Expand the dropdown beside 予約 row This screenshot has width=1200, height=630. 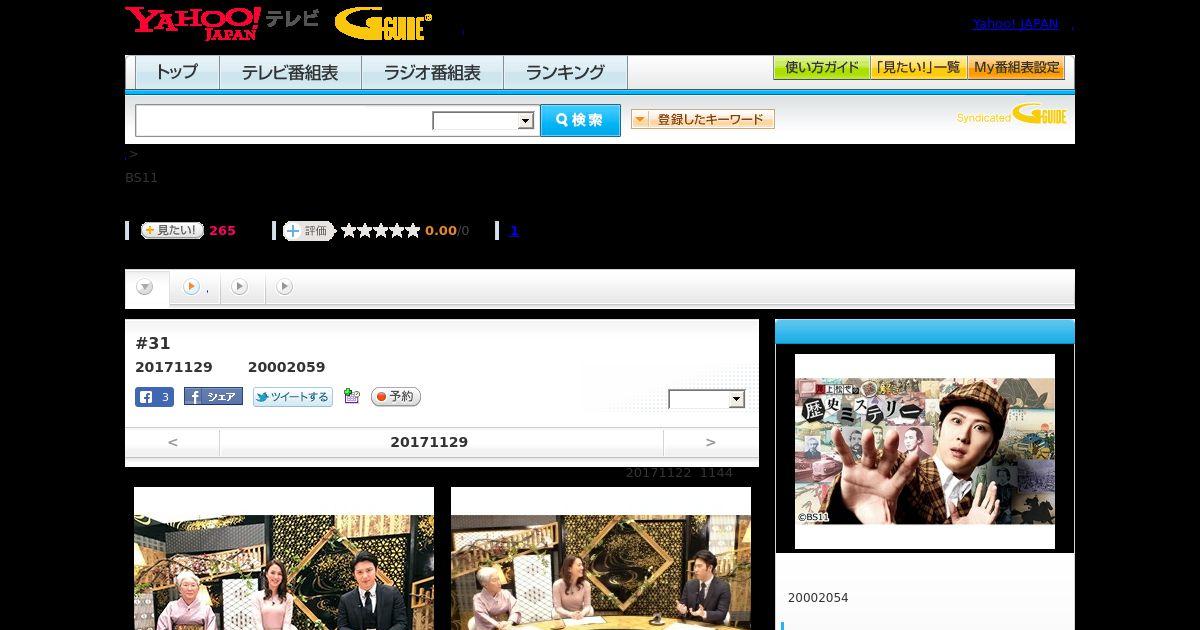point(707,399)
